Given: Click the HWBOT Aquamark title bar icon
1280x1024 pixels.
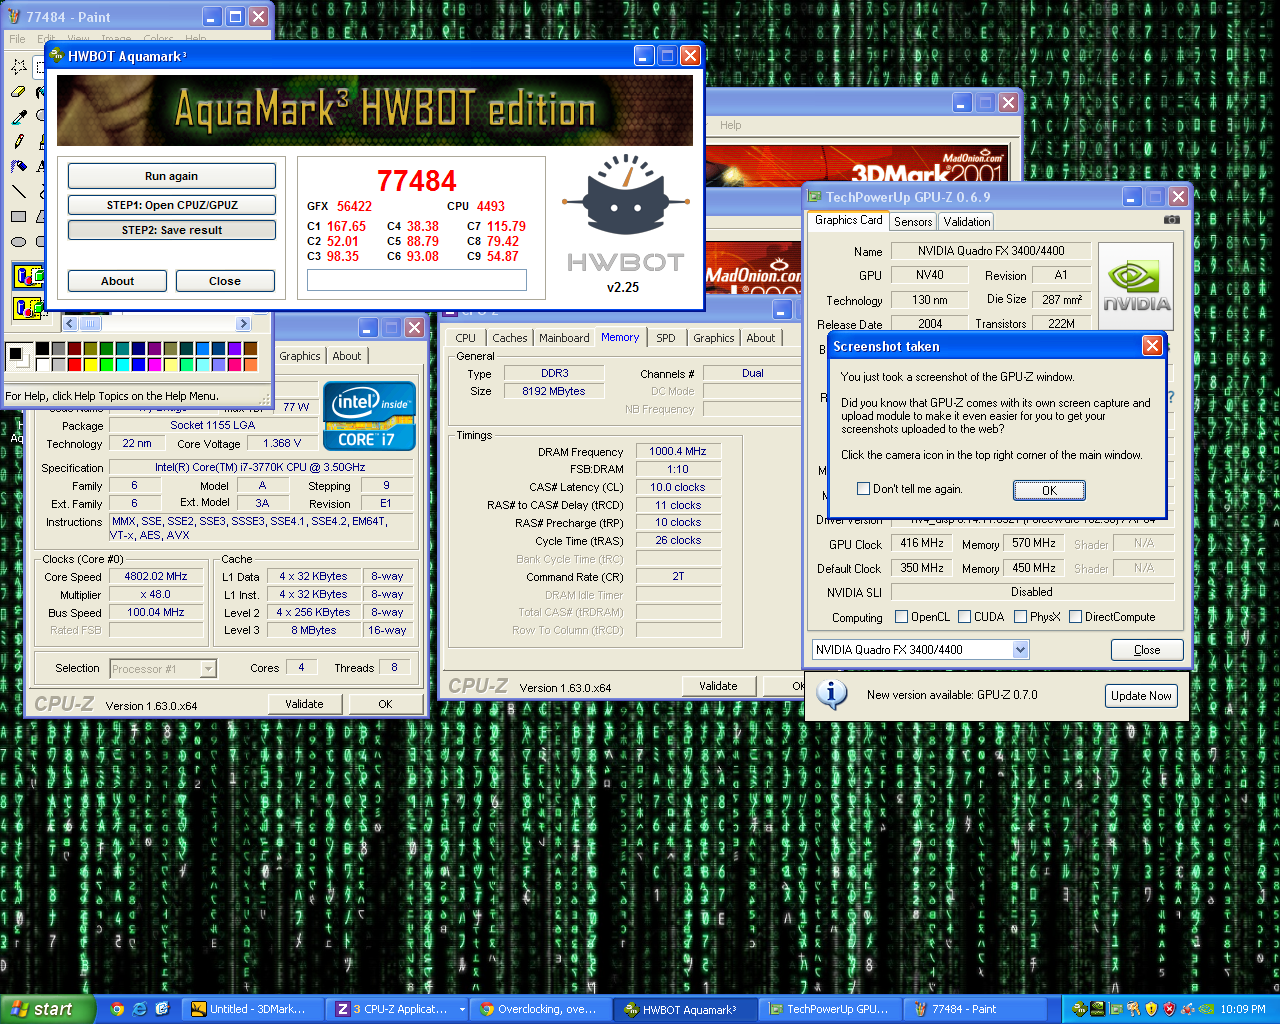Looking at the screenshot, I should coord(57,56).
